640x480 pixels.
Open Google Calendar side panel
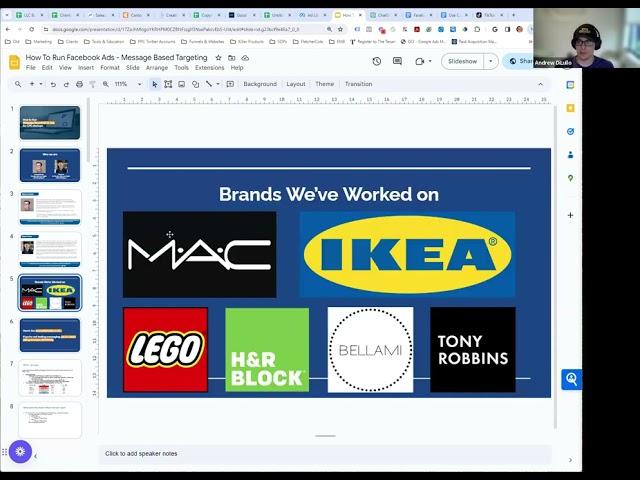[571, 85]
